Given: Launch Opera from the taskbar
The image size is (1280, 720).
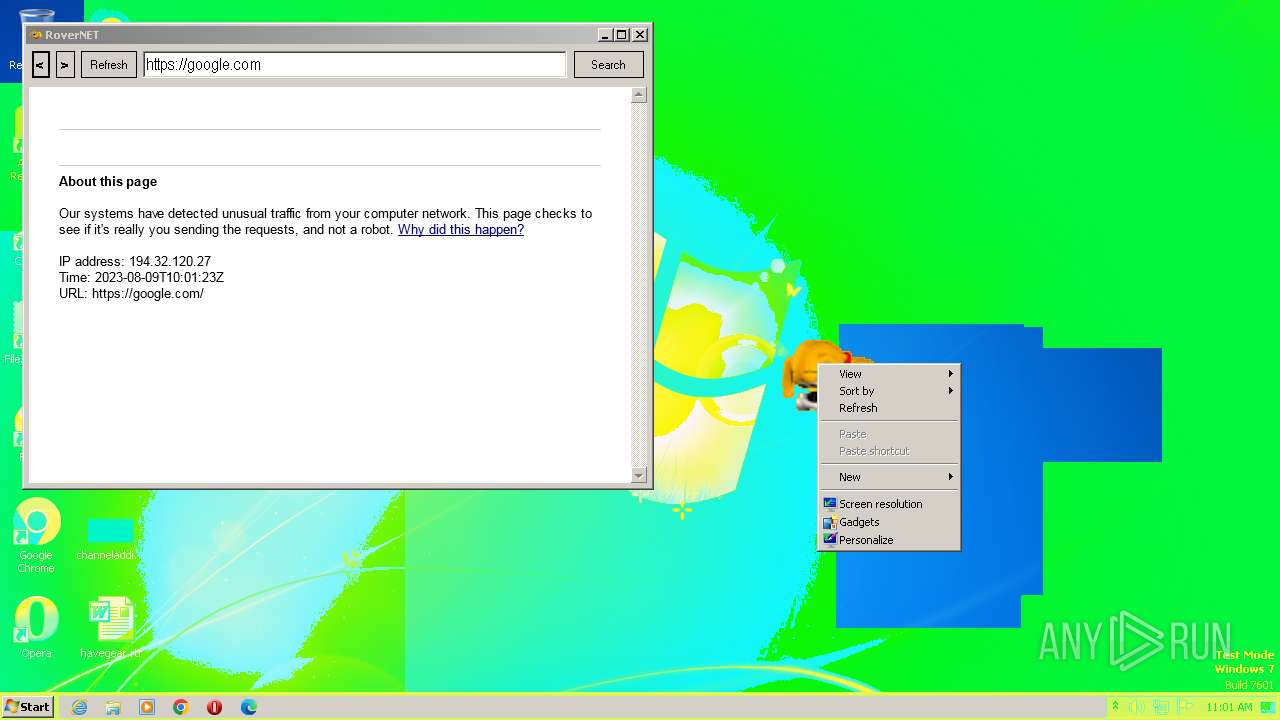Looking at the screenshot, I should [215, 707].
